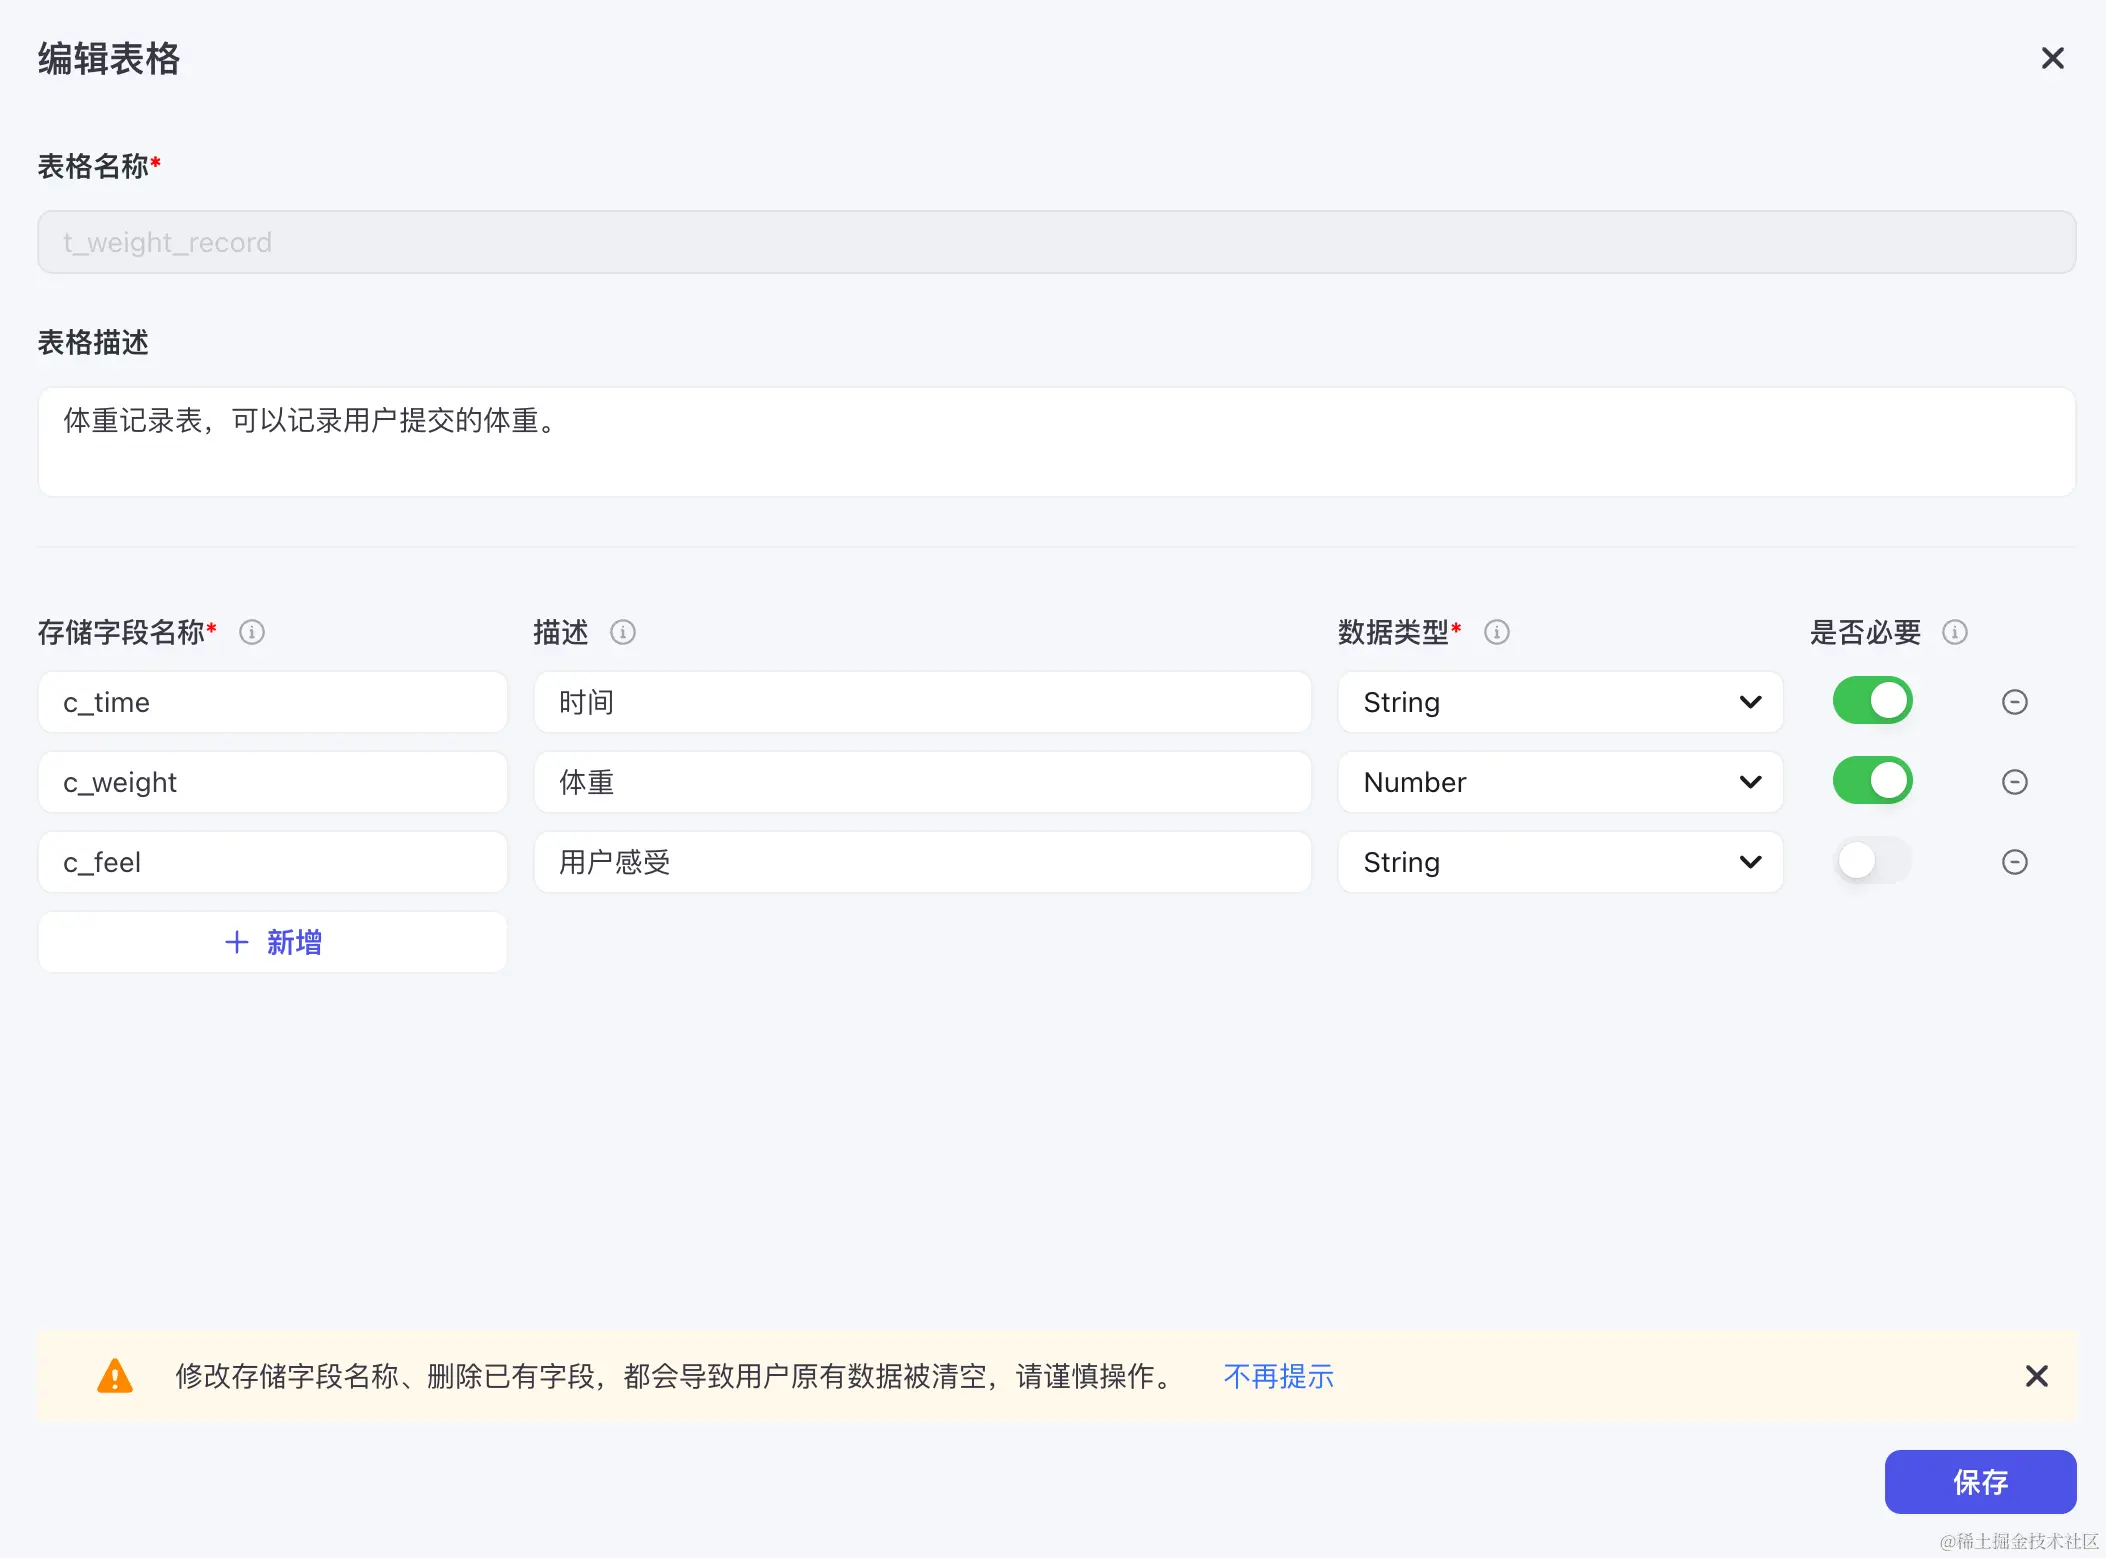Close the 编辑表格 dialog
Image resolution: width=2106 pixels, height=1558 pixels.
[2053, 59]
